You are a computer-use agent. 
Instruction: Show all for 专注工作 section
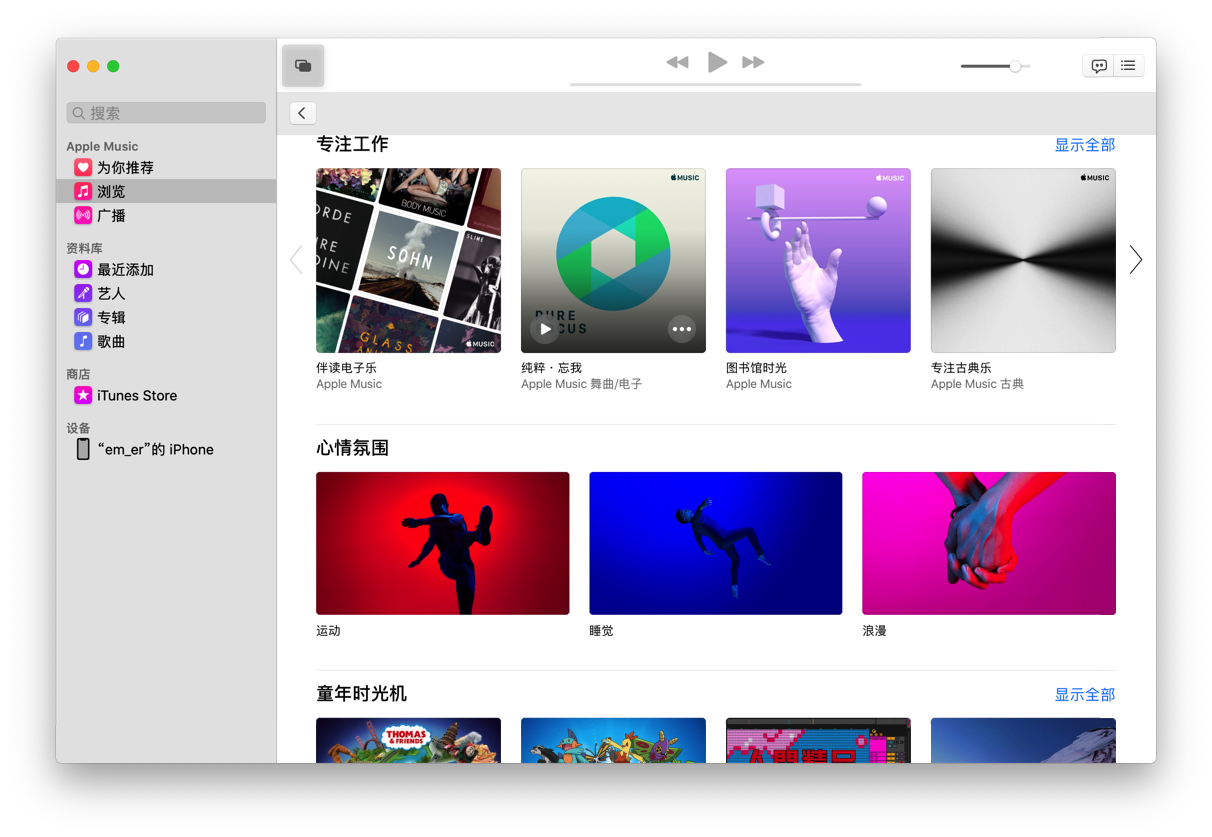click(x=1085, y=145)
